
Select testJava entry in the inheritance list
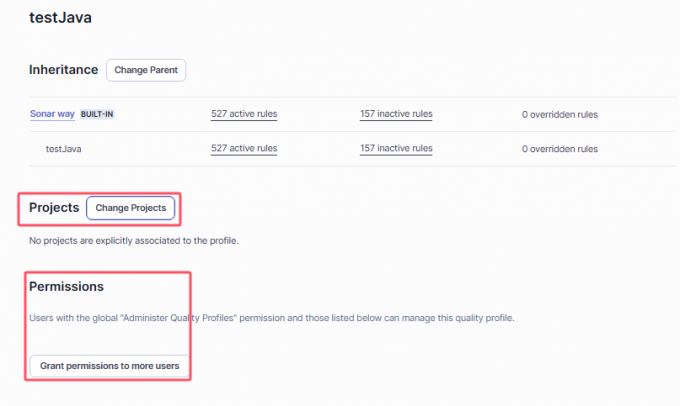click(65, 149)
